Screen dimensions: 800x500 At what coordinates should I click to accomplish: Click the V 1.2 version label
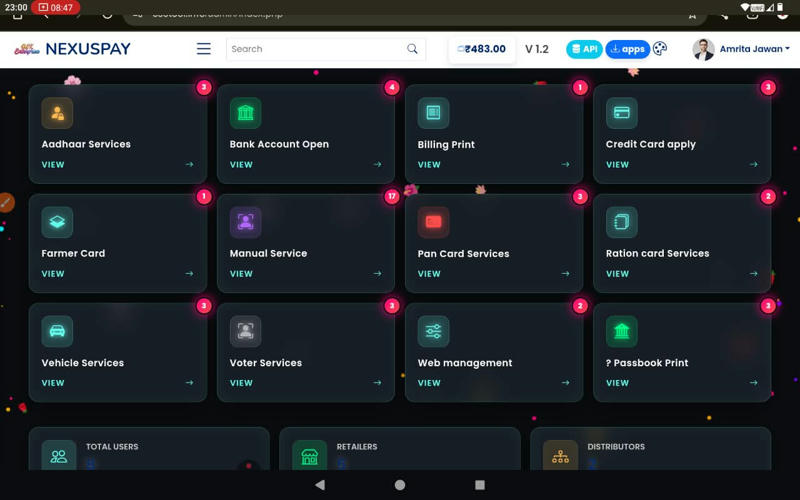537,49
